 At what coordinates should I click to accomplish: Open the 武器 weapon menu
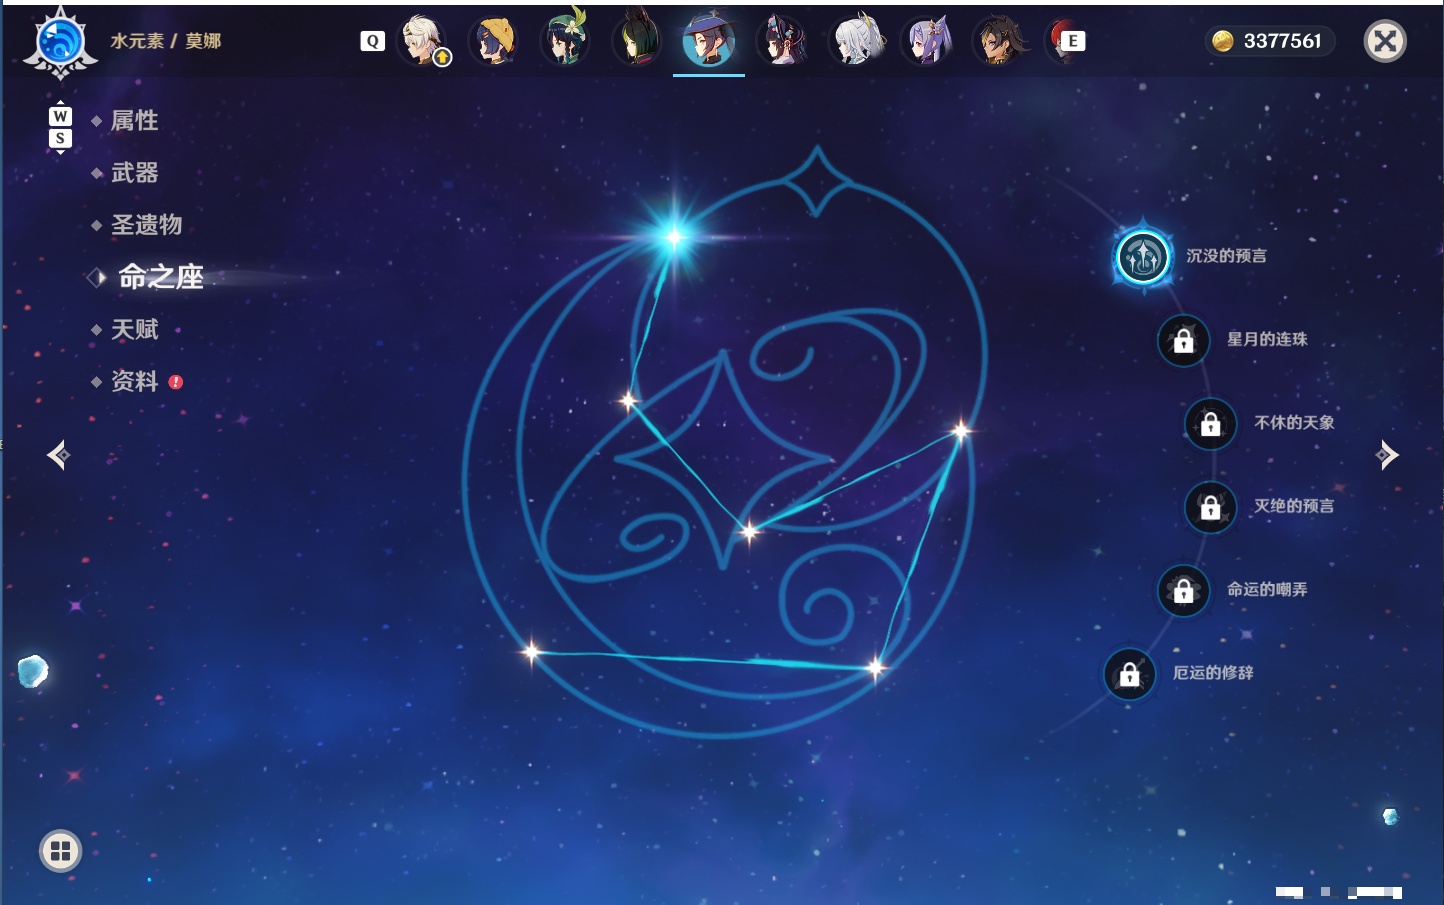[134, 173]
